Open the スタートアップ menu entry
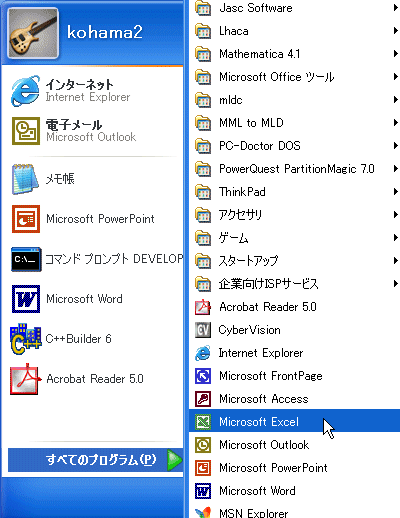The image size is (400, 518). (295, 261)
